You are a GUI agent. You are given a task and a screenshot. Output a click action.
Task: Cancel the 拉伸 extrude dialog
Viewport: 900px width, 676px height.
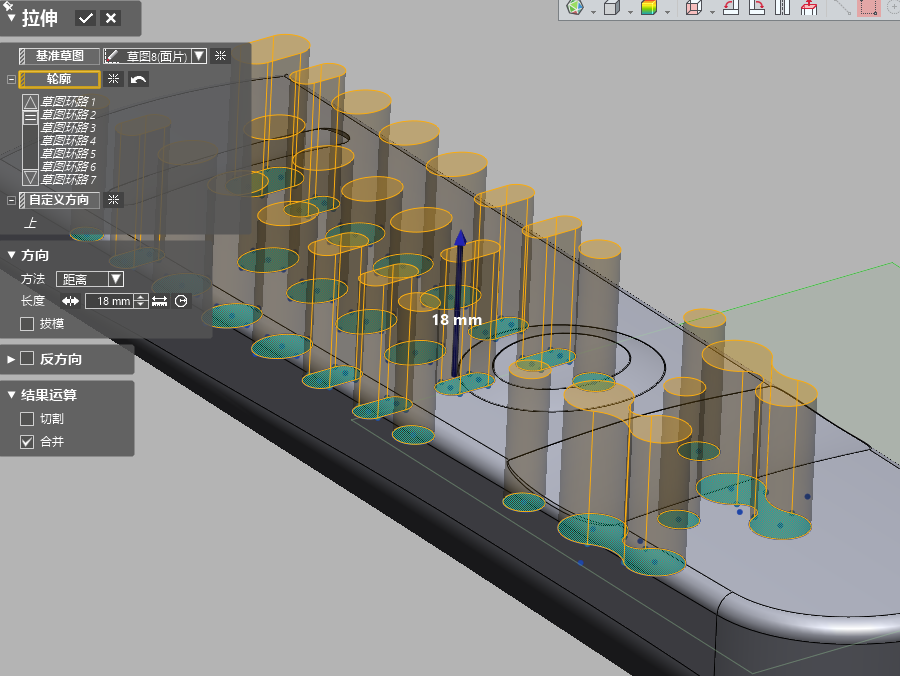click(x=111, y=18)
